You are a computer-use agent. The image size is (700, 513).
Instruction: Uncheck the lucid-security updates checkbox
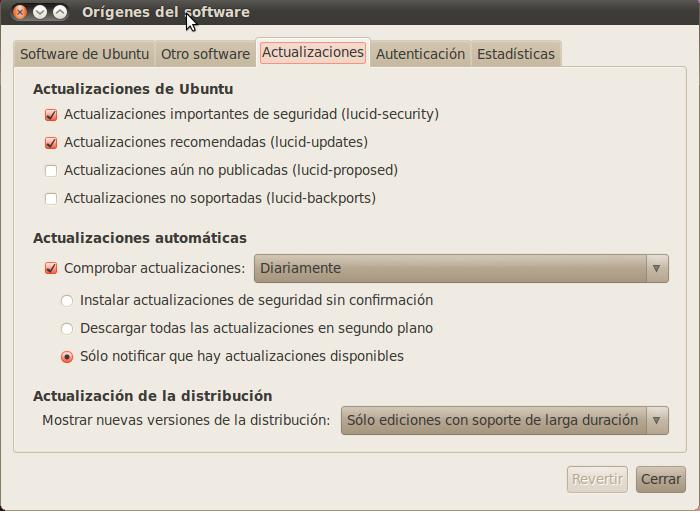51,115
